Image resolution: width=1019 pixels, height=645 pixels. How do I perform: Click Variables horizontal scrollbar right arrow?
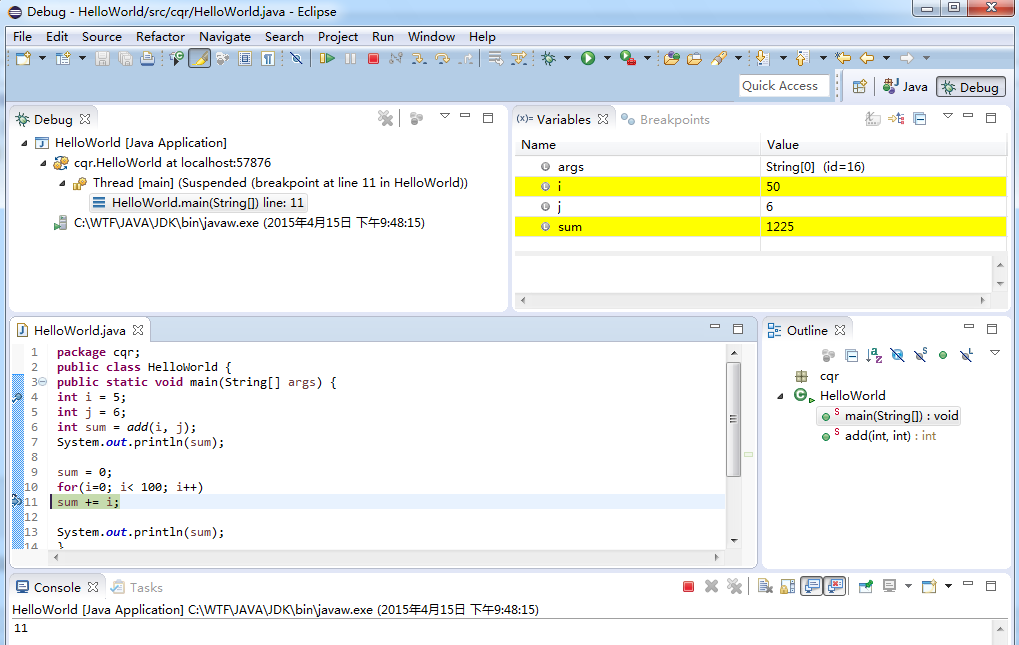(983, 300)
